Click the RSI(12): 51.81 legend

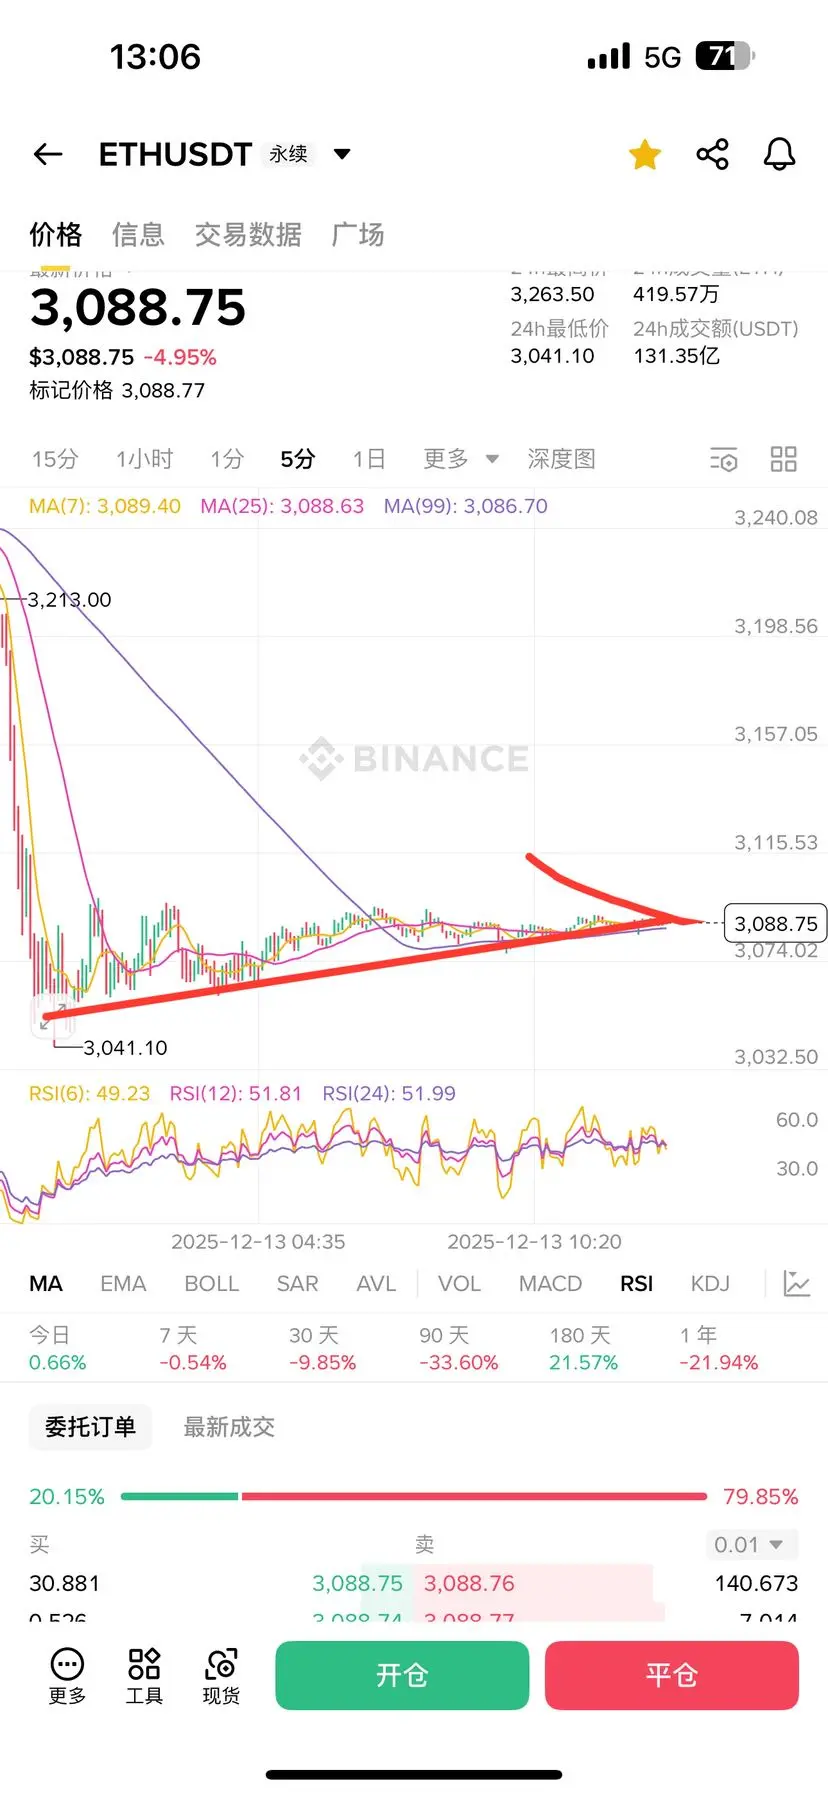pyautogui.click(x=235, y=1093)
